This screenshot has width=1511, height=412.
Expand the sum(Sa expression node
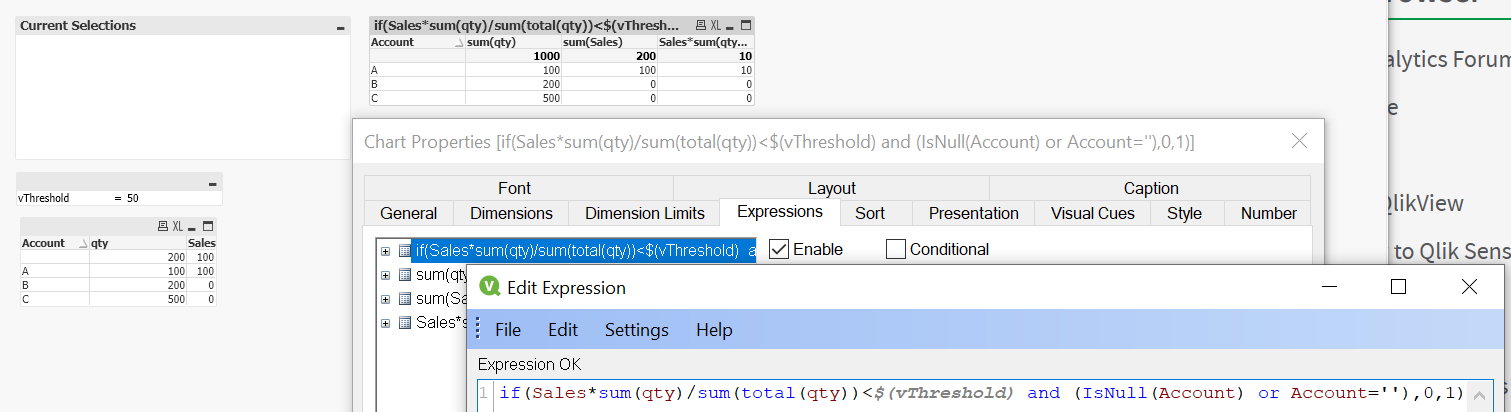click(386, 298)
